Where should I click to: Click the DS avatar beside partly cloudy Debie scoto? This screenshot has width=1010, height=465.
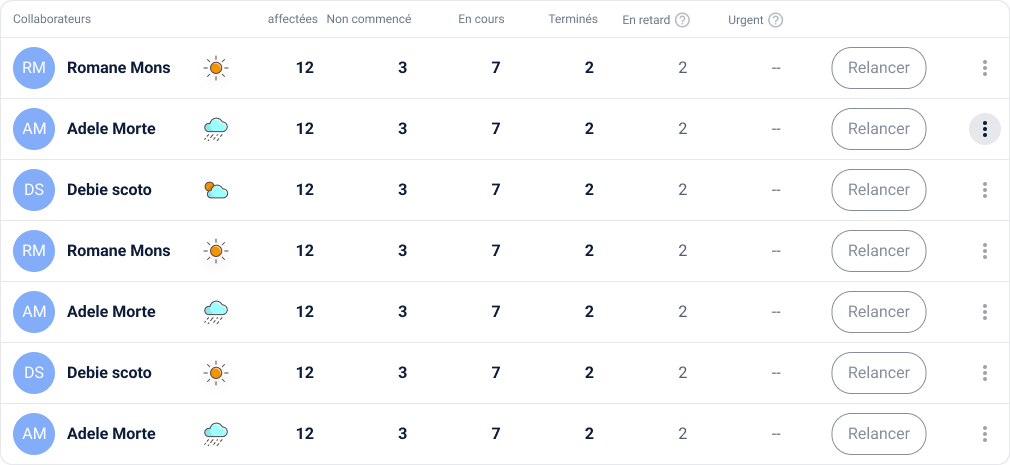tap(34, 190)
